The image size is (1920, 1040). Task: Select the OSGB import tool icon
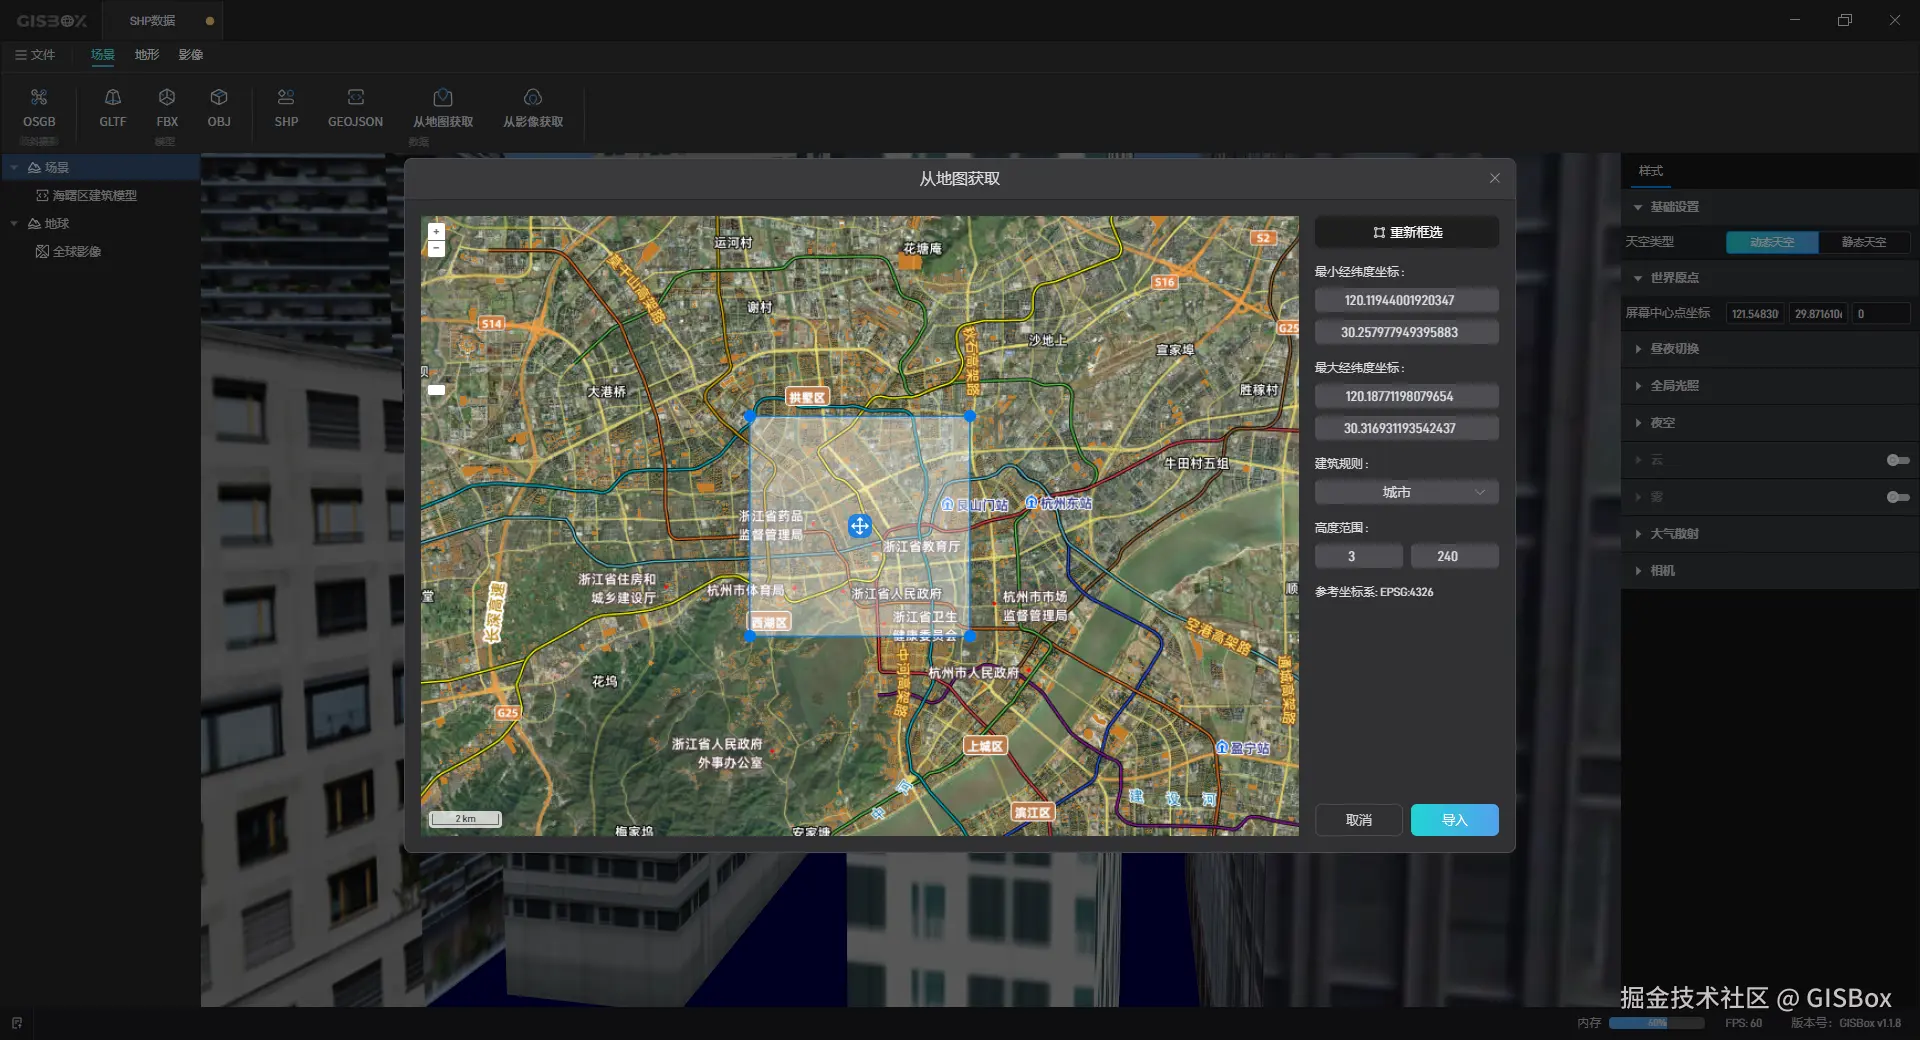pyautogui.click(x=39, y=98)
